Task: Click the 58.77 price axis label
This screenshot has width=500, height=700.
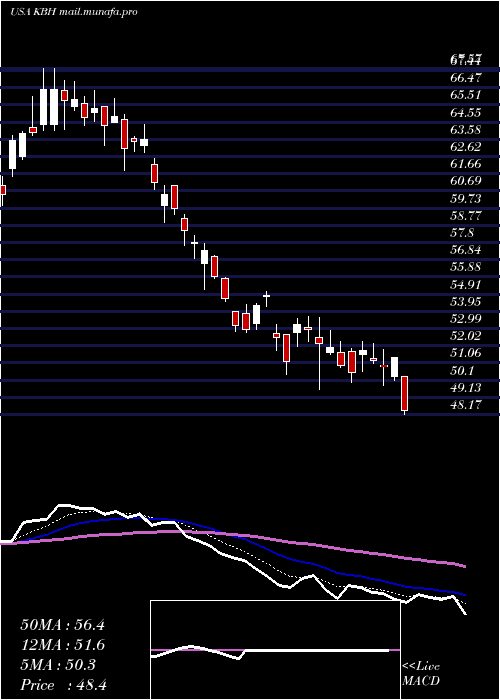Action: pos(465,216)
